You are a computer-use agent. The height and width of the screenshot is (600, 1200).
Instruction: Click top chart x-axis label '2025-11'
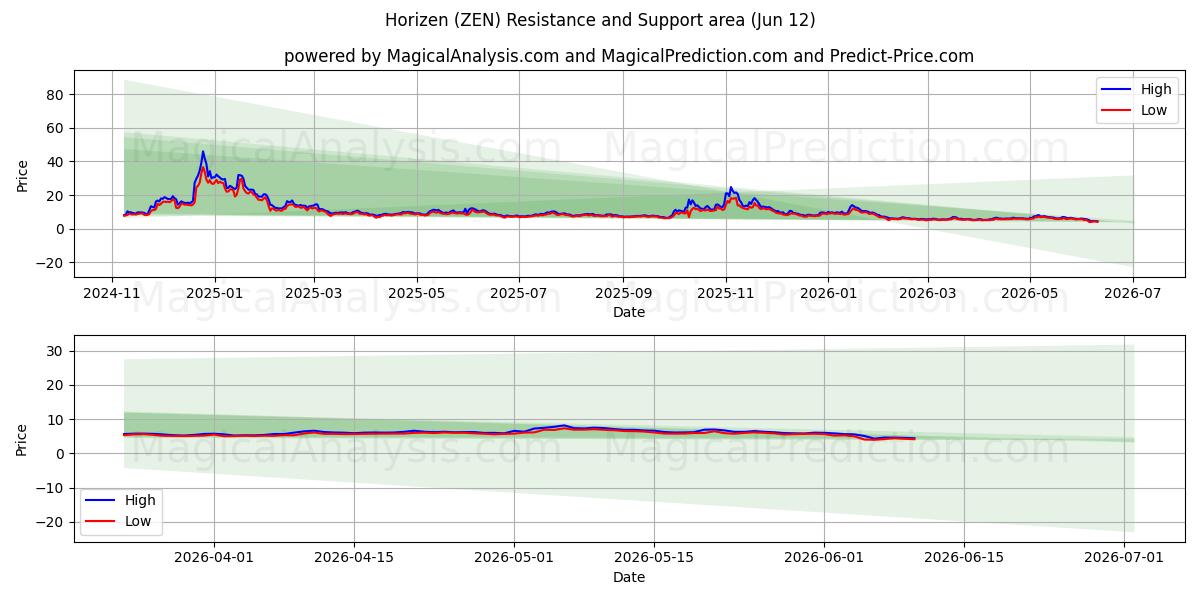(726, 294)
